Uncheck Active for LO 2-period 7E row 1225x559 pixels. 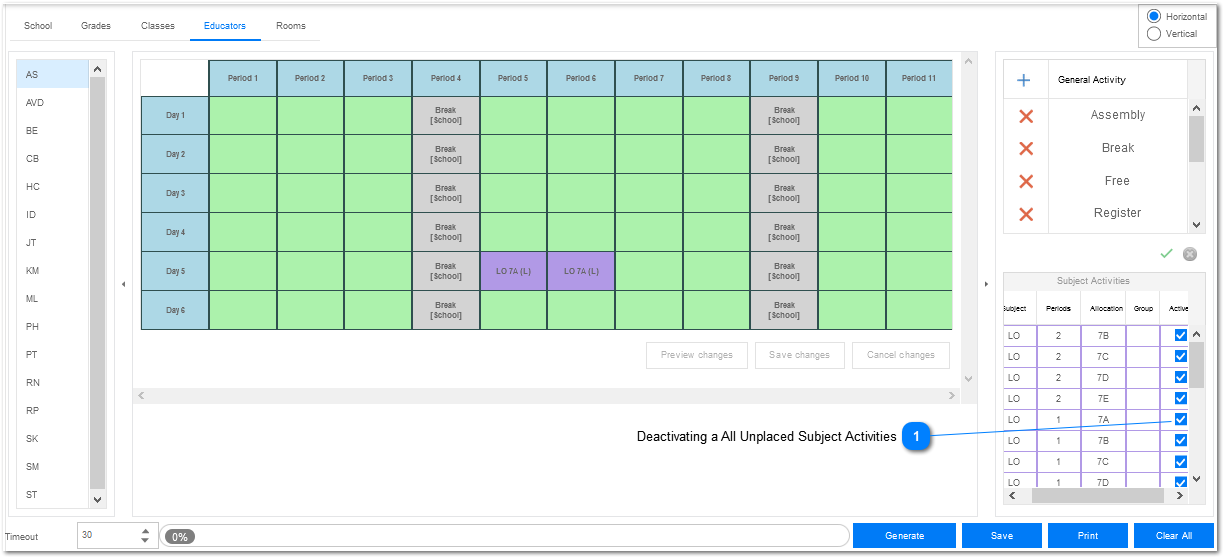tap(1181, 398)
